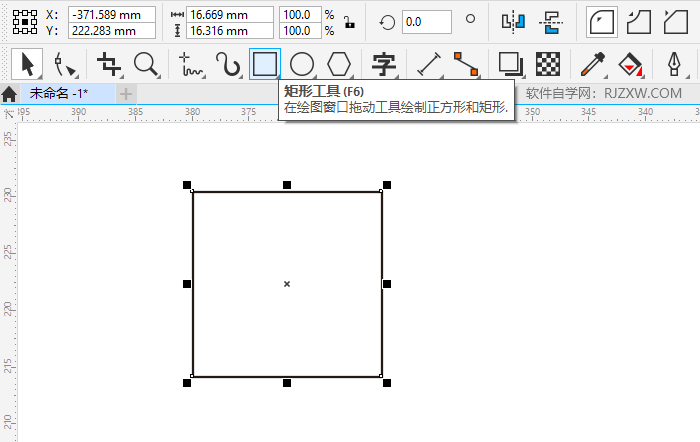Edit the rotation angle field

pyautogui.click(x=425, y=21)
